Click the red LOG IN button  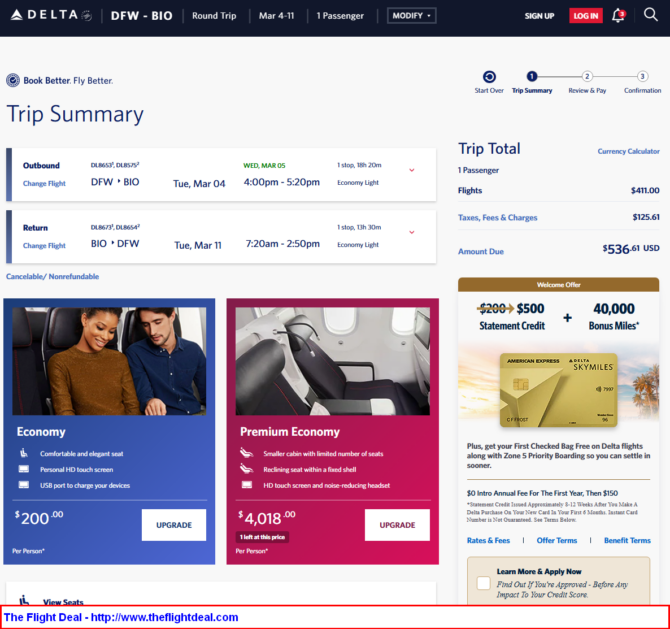tap(585, 16)
